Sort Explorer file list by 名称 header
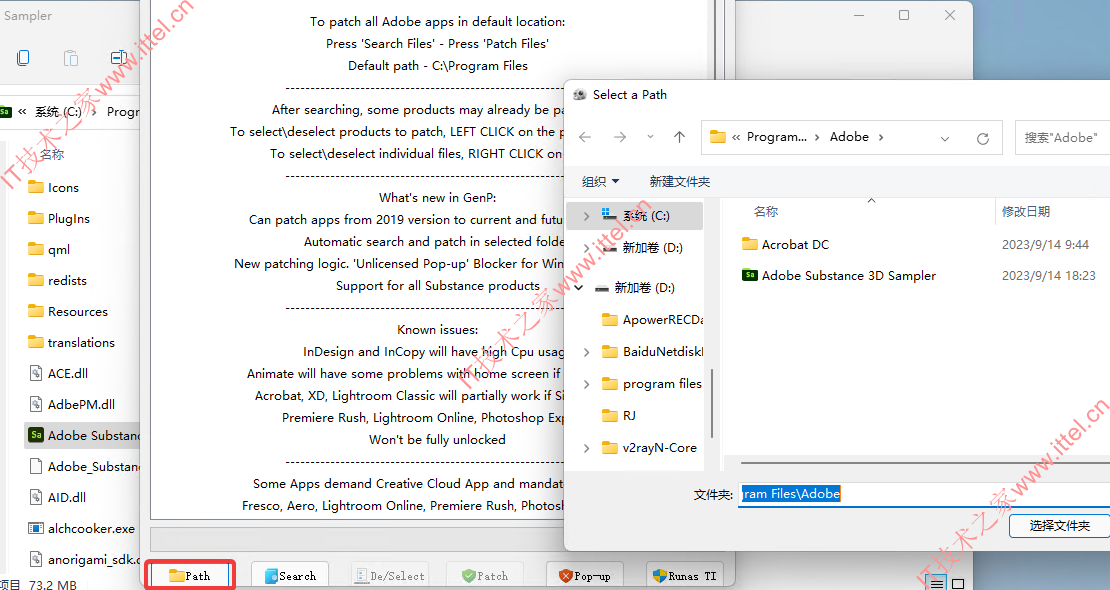The height and width of the screenshot is (590, 1110). tap(52, 154)
